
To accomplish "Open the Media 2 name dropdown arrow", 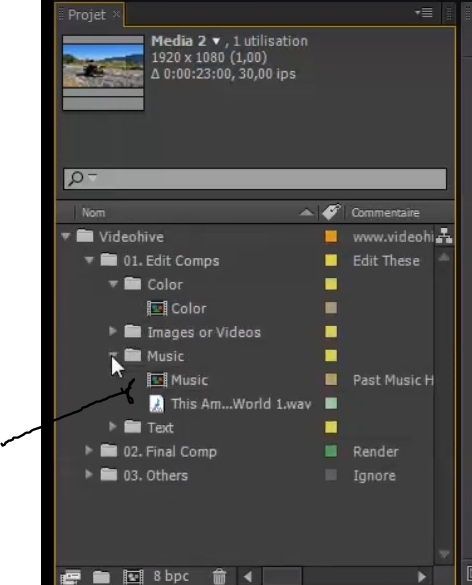I will [x=216, y=41].
